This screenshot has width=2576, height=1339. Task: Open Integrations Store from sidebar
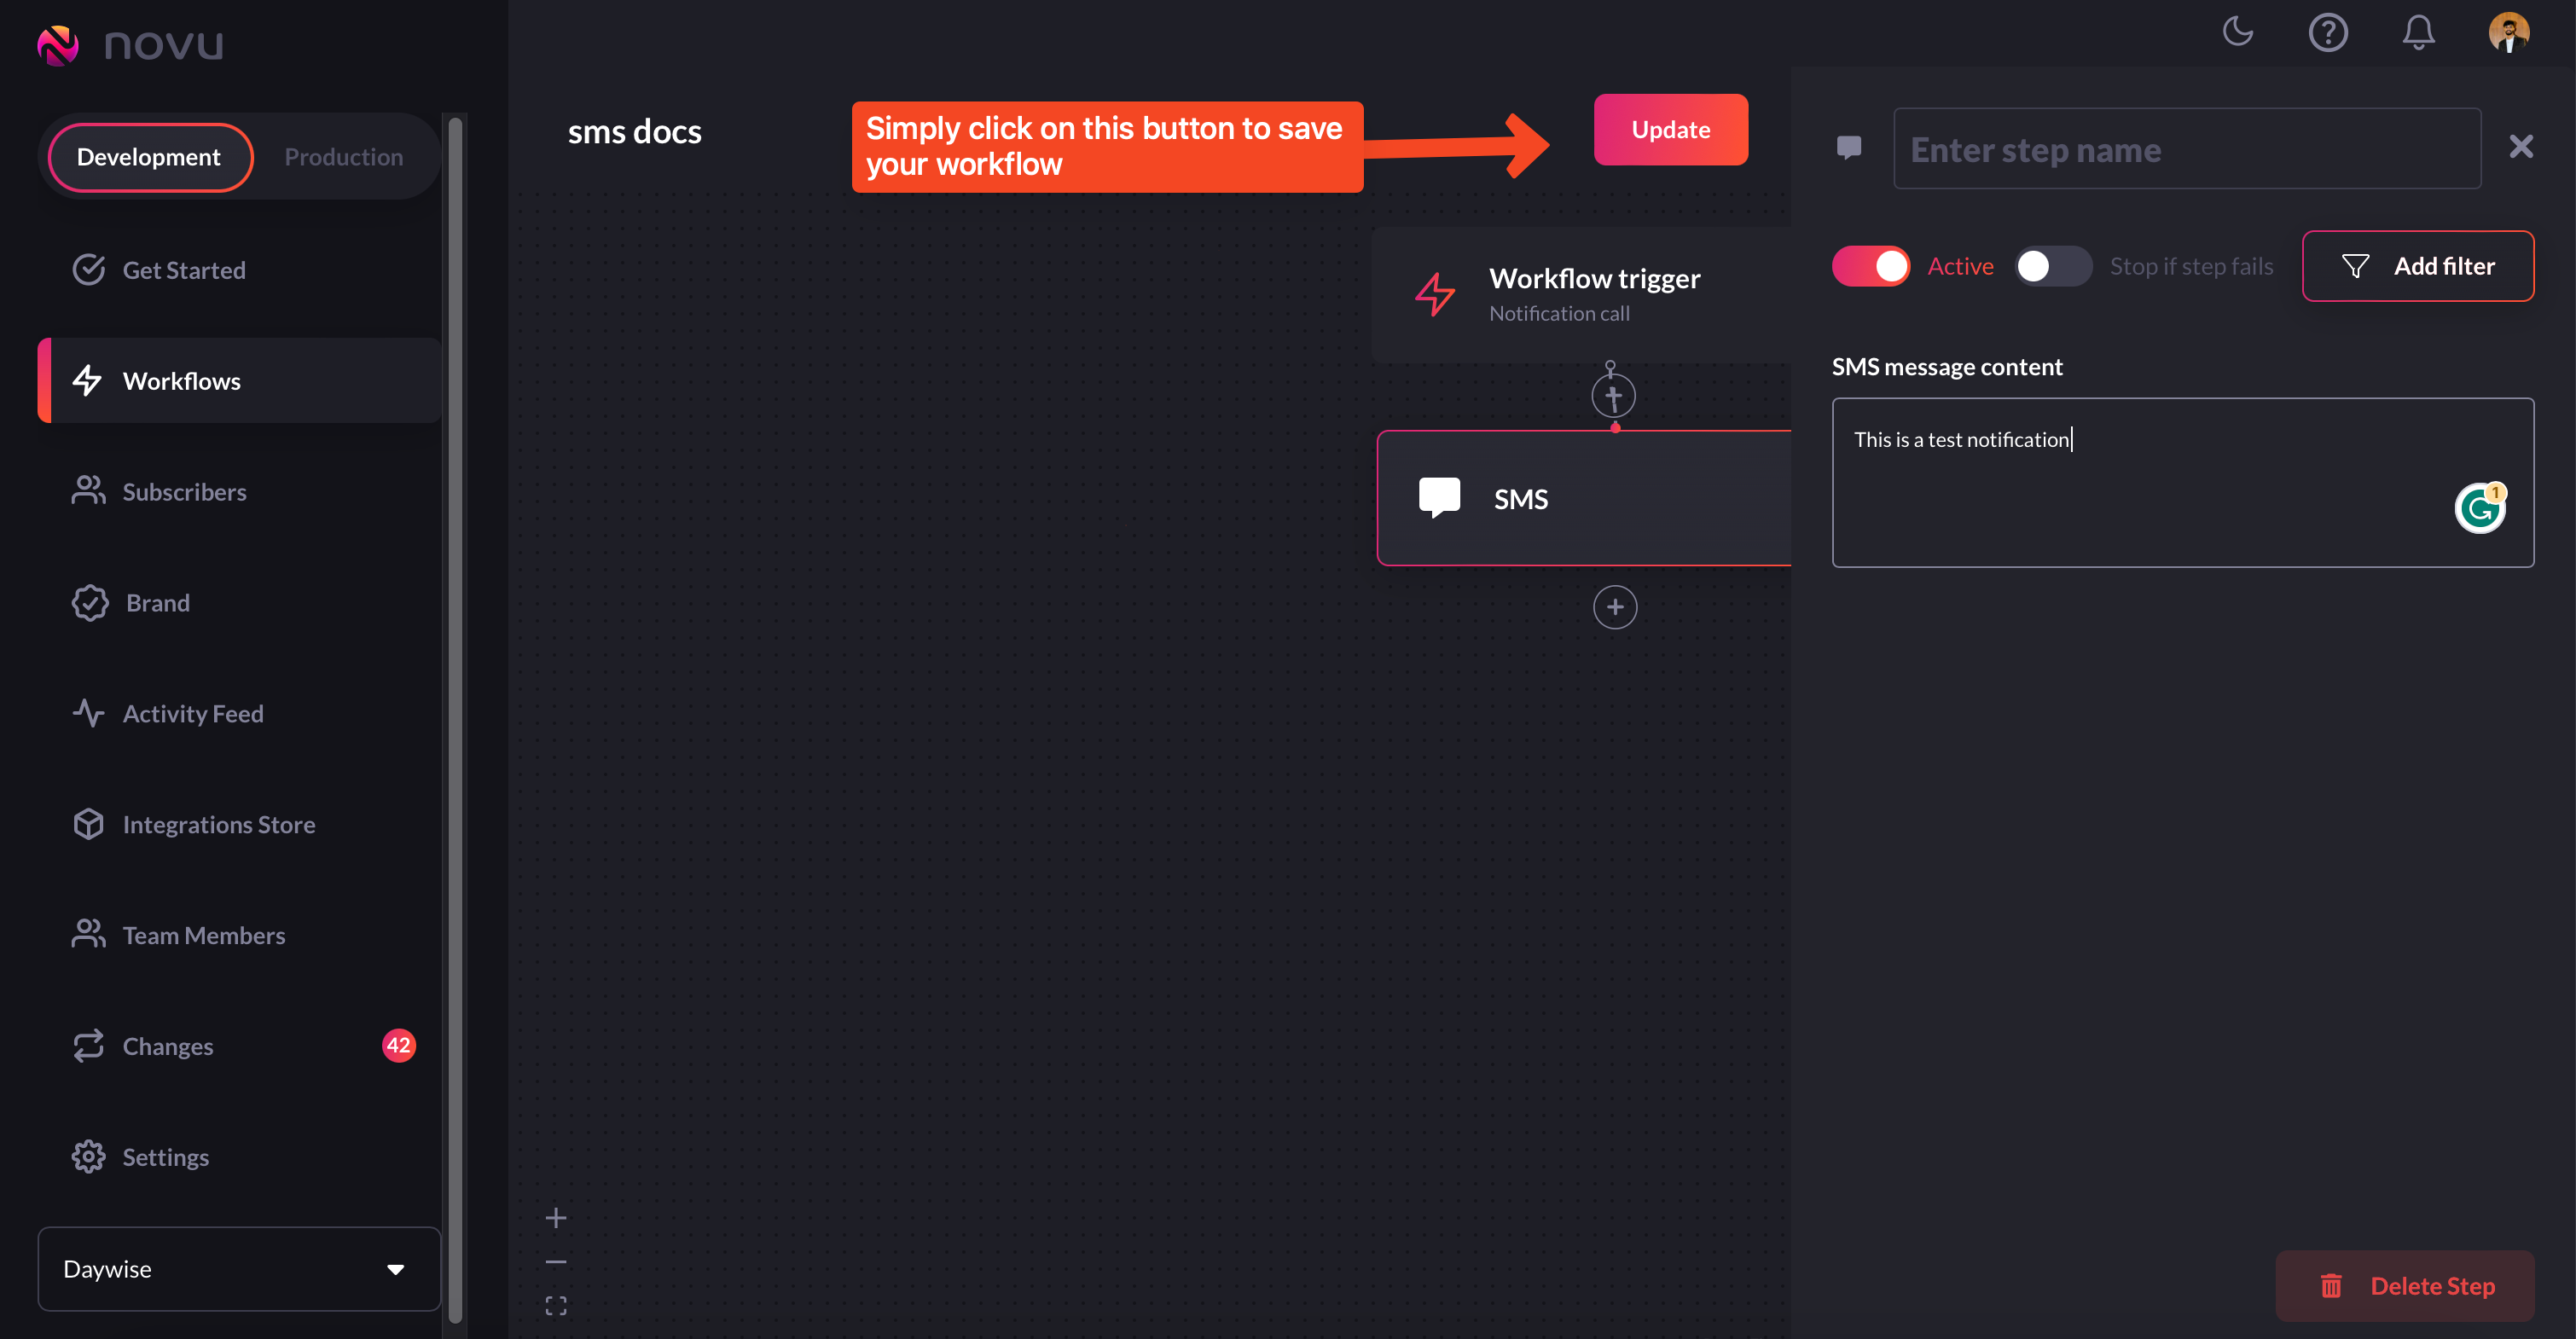218,824
